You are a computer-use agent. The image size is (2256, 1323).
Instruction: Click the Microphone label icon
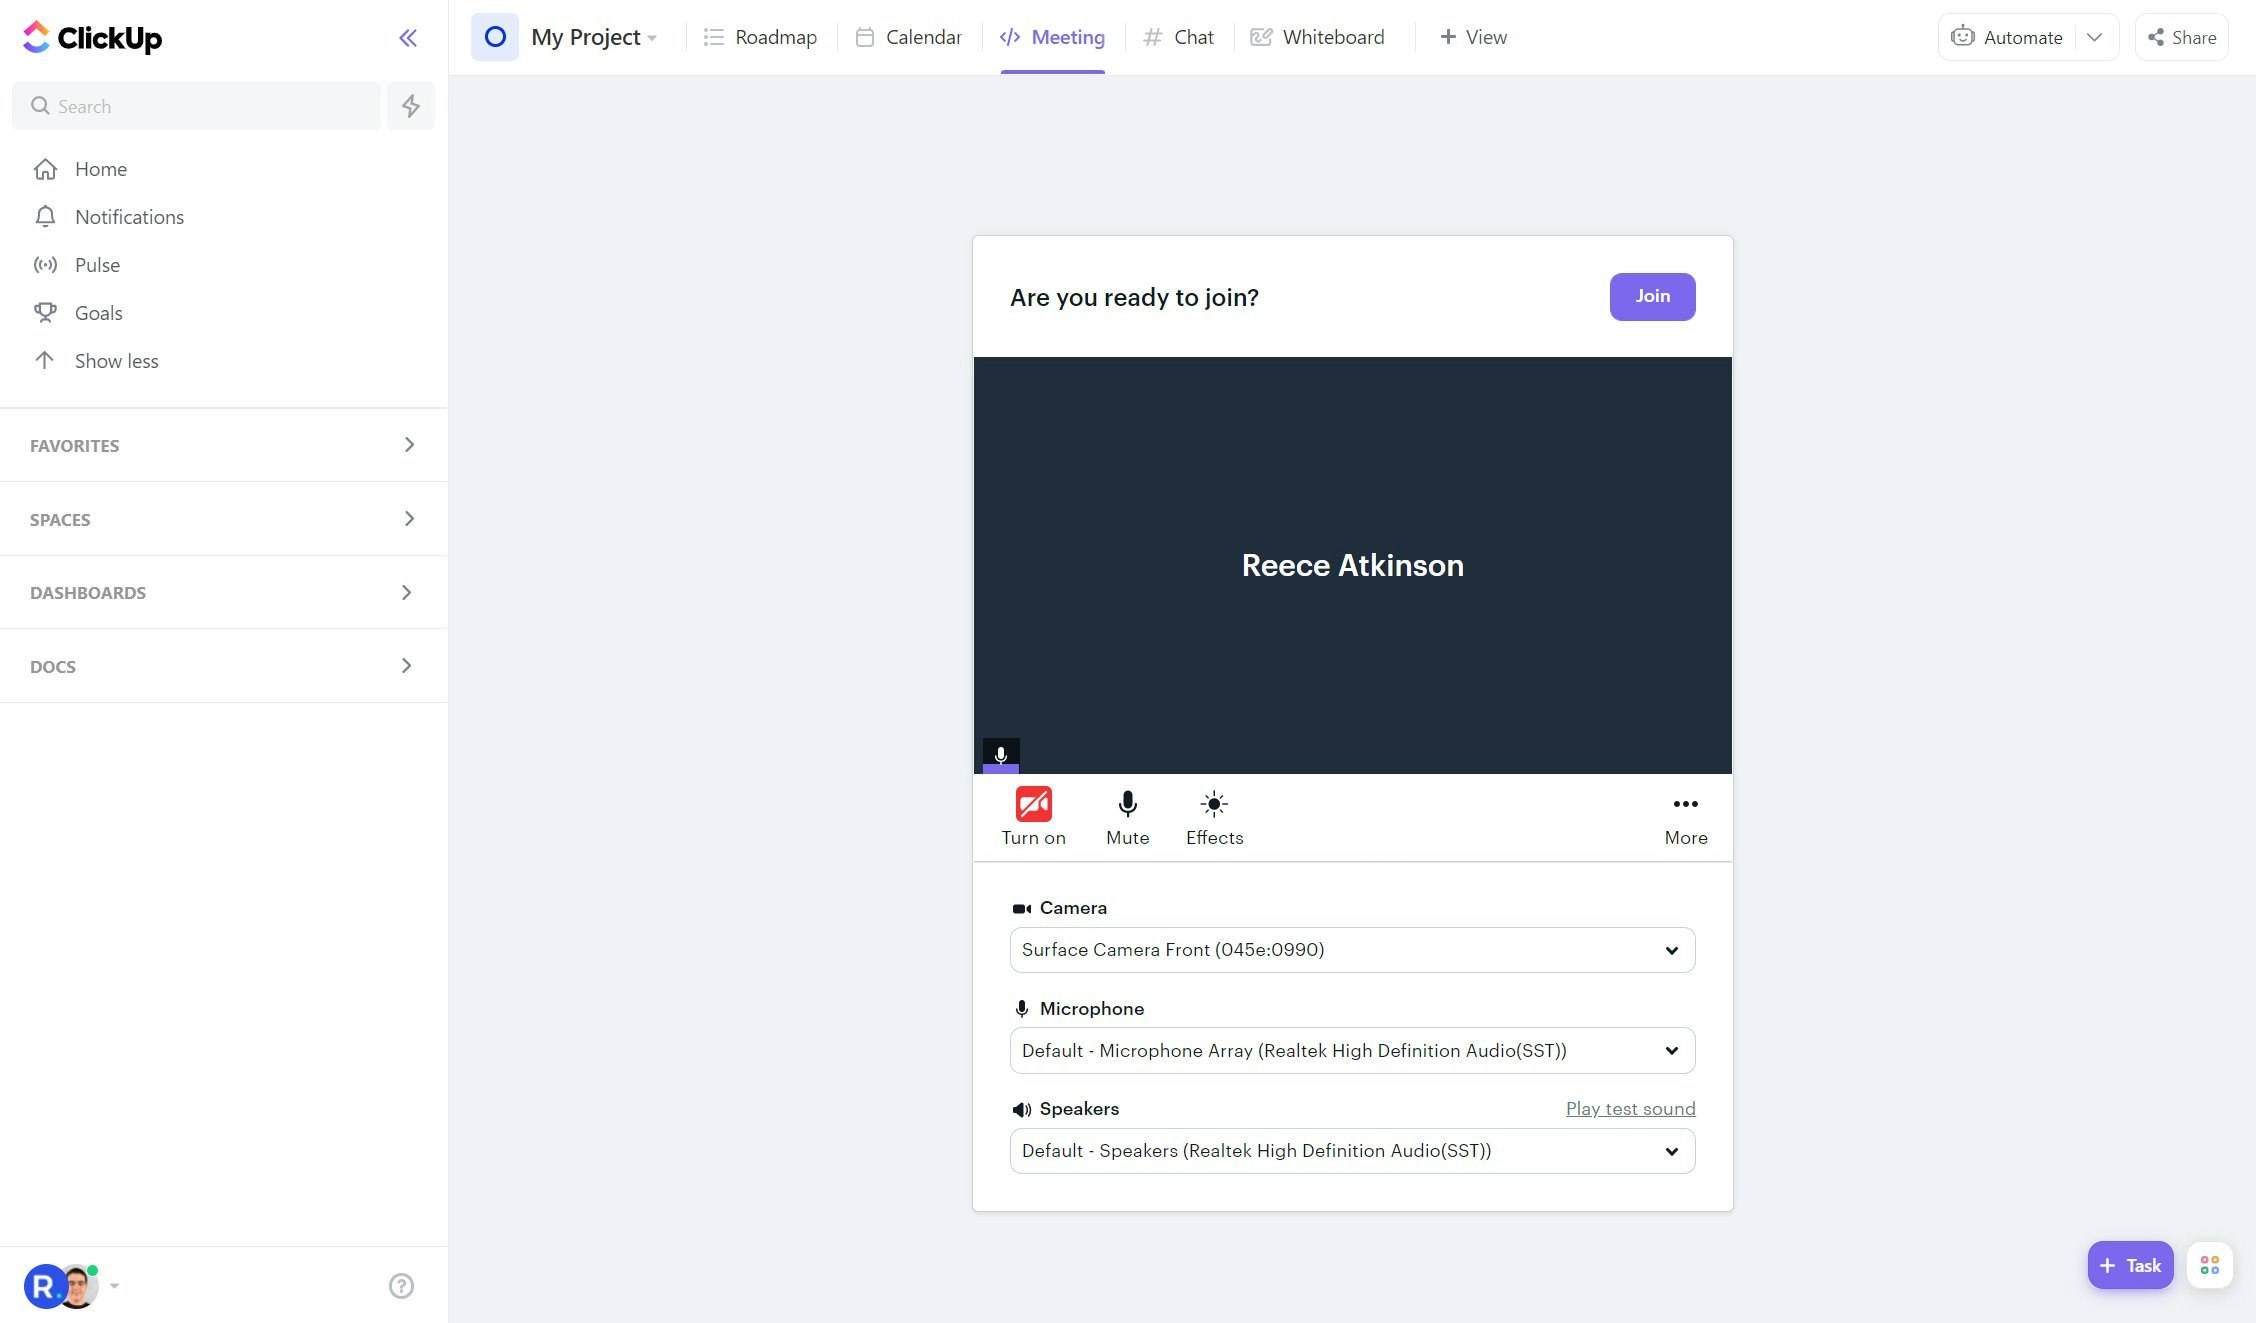click(x=1021, y=1009)
